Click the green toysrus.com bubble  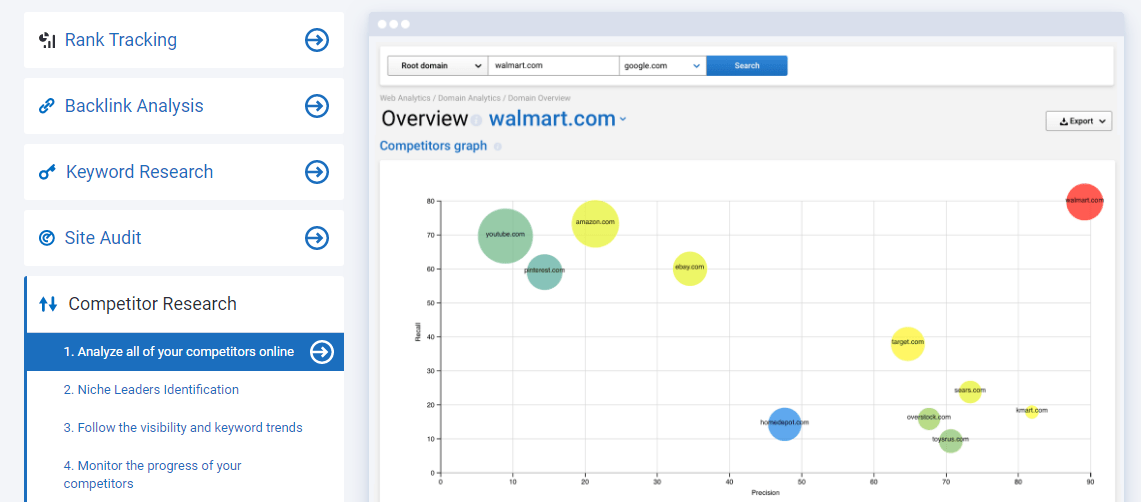[950, 441]
